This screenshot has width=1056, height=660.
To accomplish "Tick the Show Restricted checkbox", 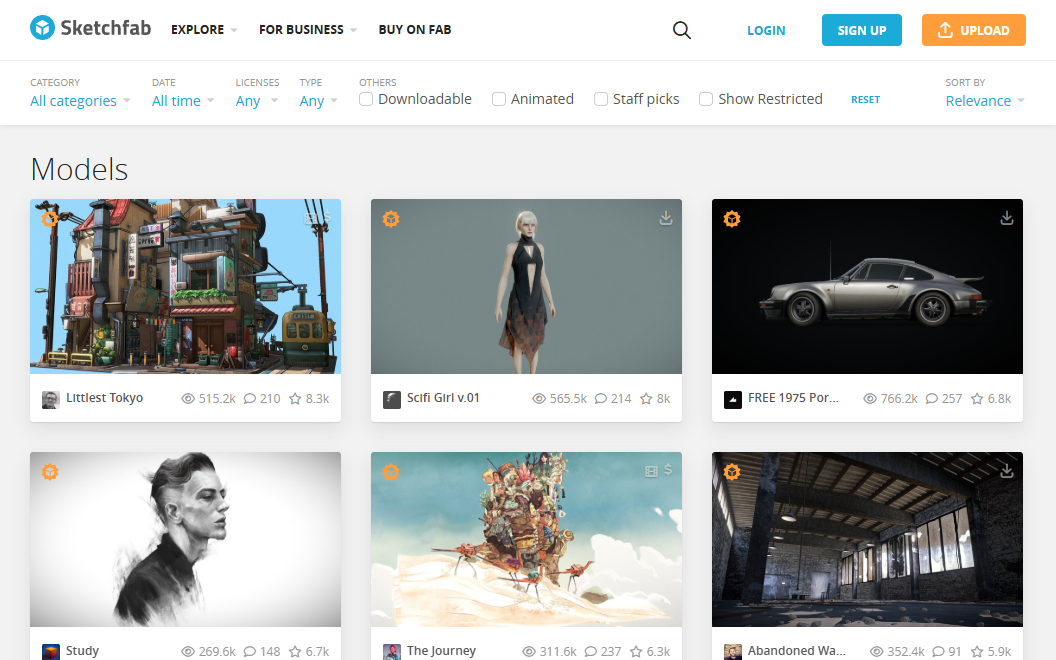I will click(706, 99).
